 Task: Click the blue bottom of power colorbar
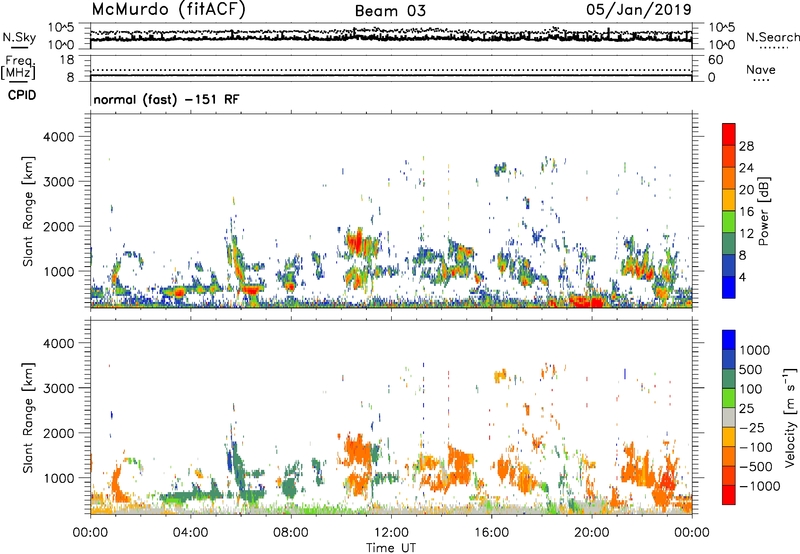[x=729, y=287]
